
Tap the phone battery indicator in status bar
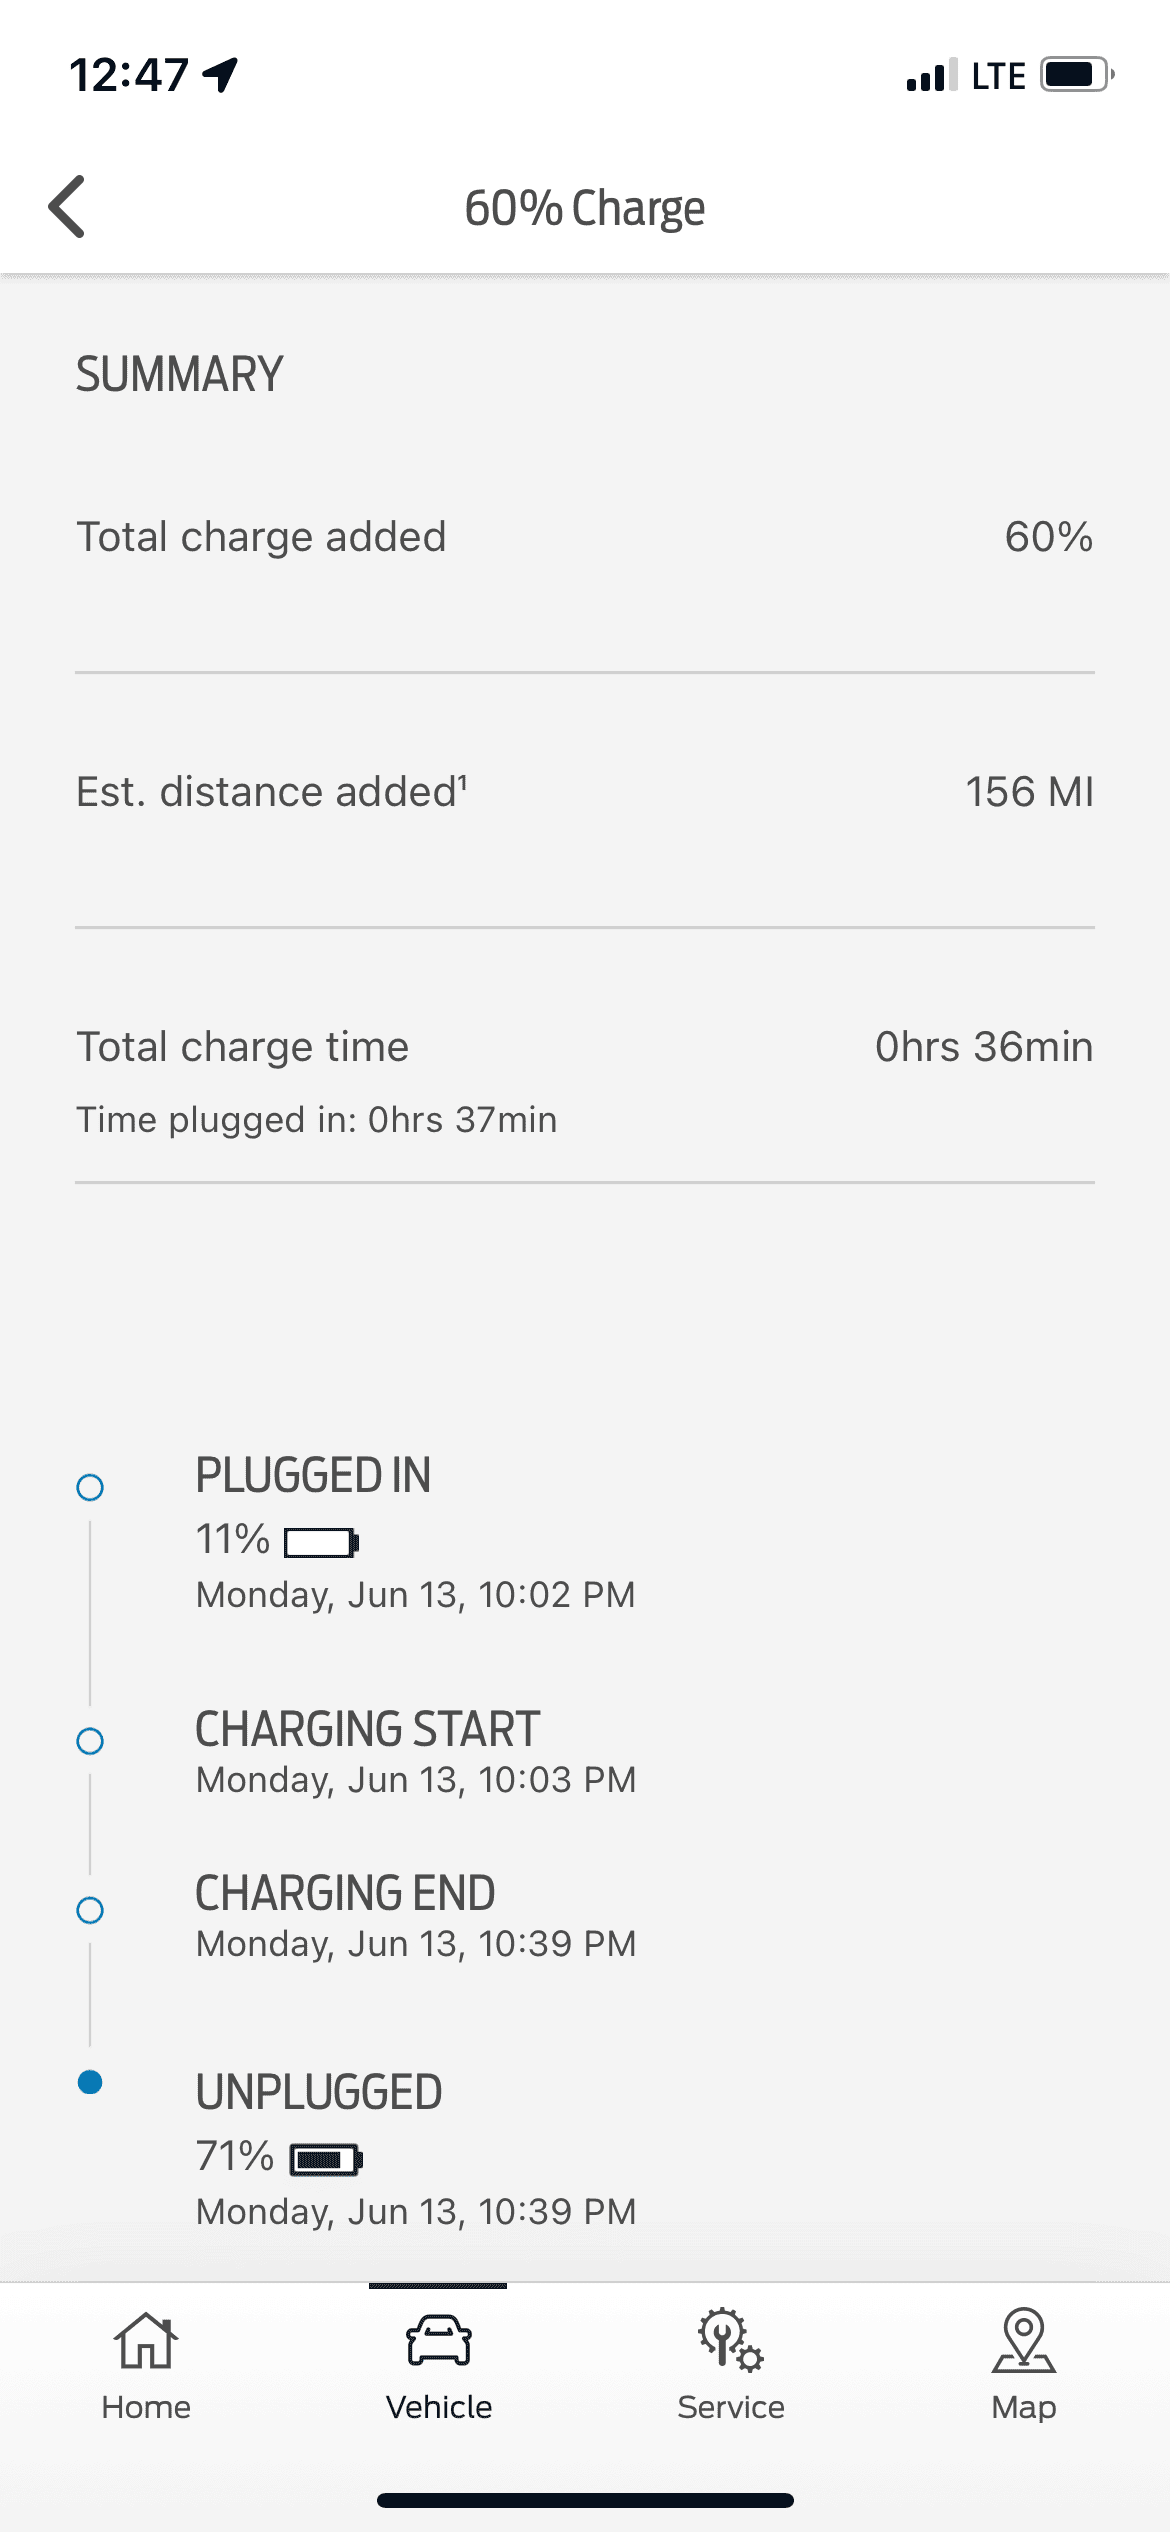point(1076,75)
